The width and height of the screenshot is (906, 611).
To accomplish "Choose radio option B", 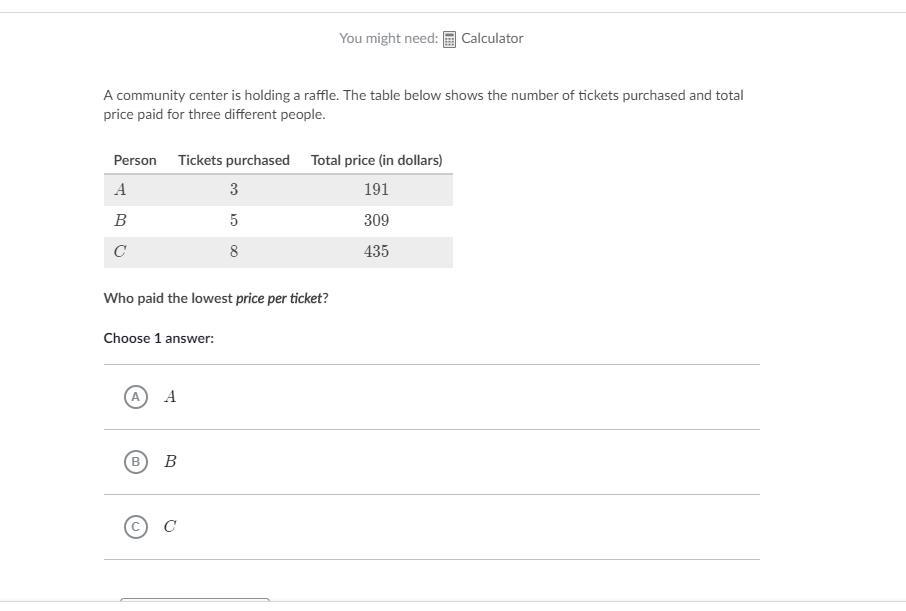I will click(136, 462).
